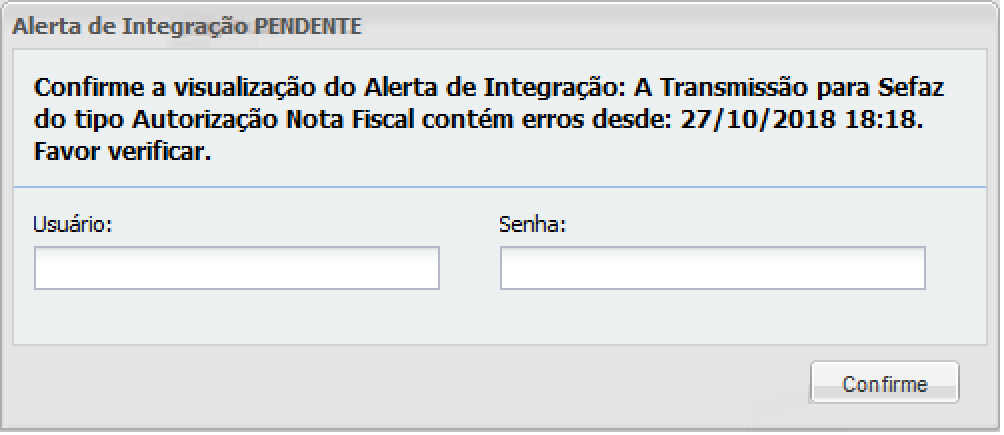This screenshot has height=435, width=1004.
Task: Click the Usuário input field
Action: [237, 268]
